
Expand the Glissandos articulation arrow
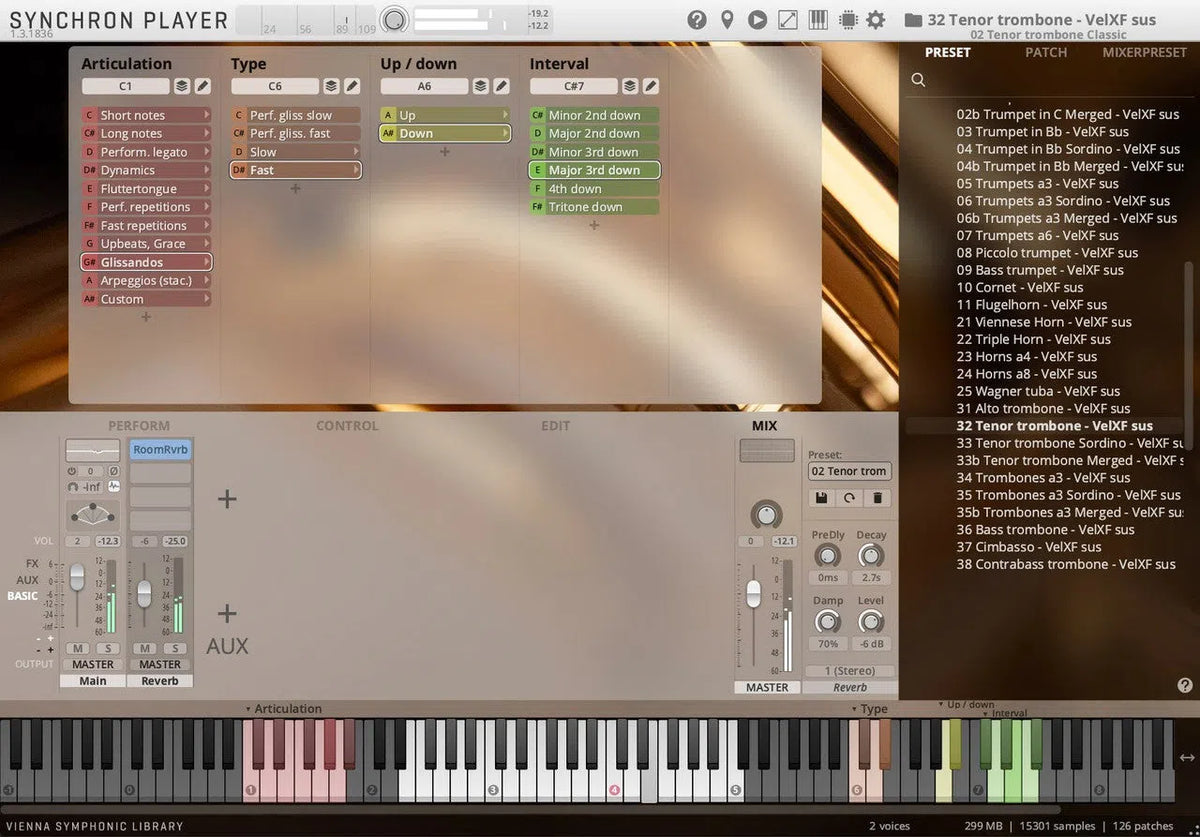click(207, 261)
